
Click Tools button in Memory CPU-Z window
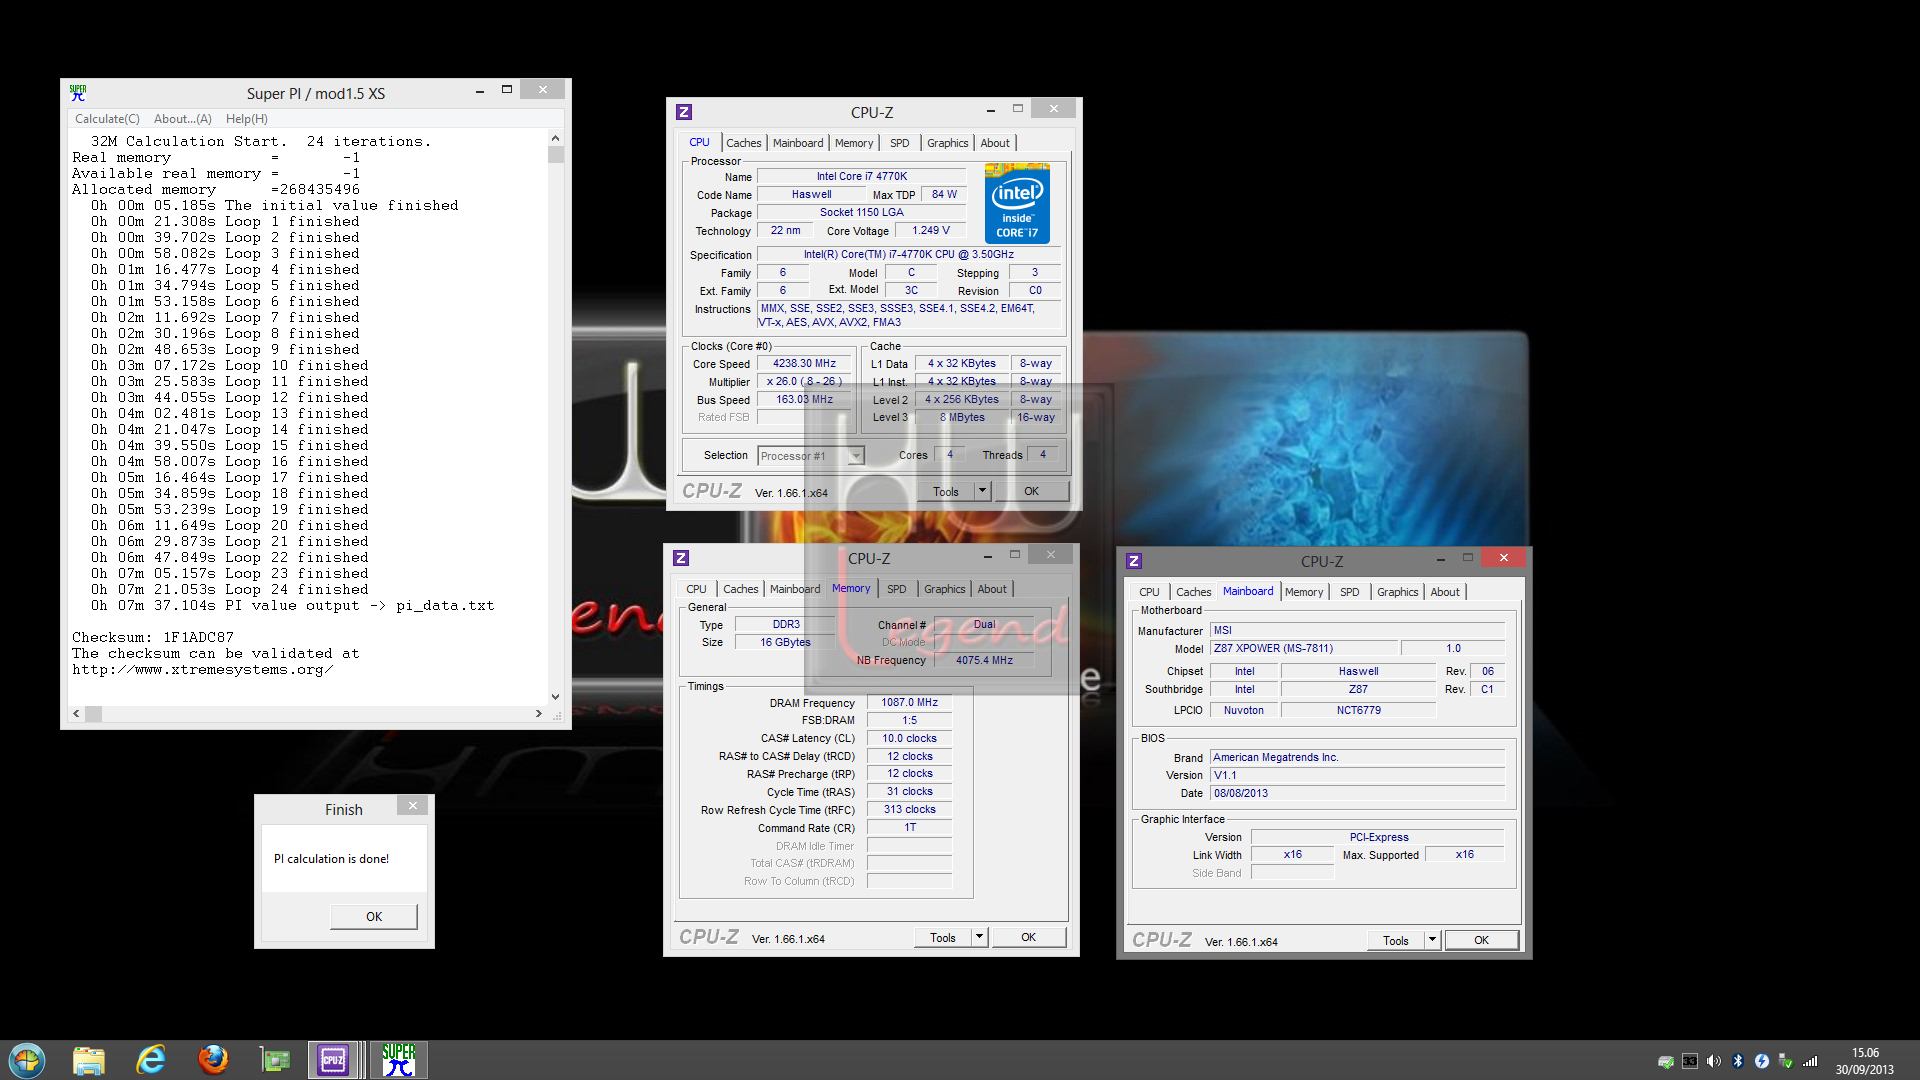(943, 937)
